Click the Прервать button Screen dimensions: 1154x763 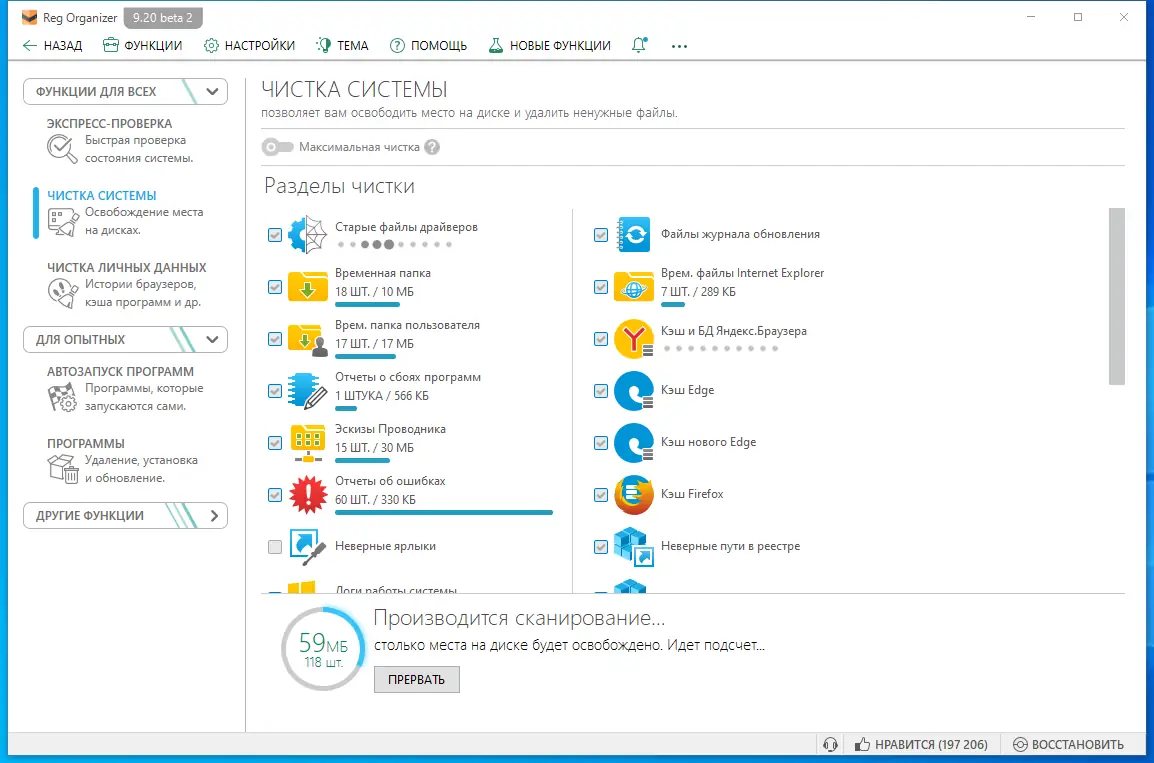click(x=417, y=679)
